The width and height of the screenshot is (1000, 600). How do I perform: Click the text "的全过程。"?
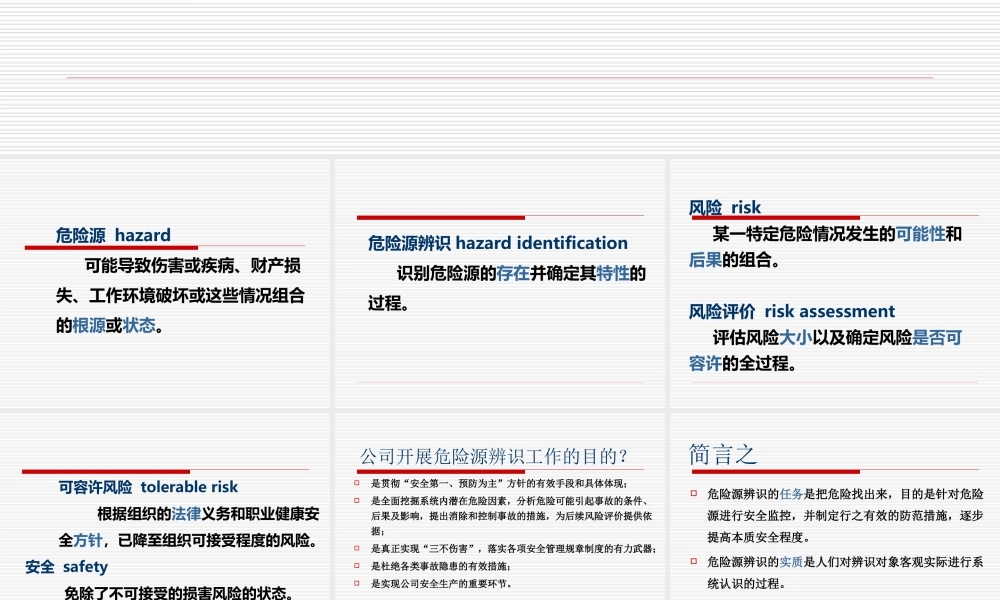pos(760,363)
